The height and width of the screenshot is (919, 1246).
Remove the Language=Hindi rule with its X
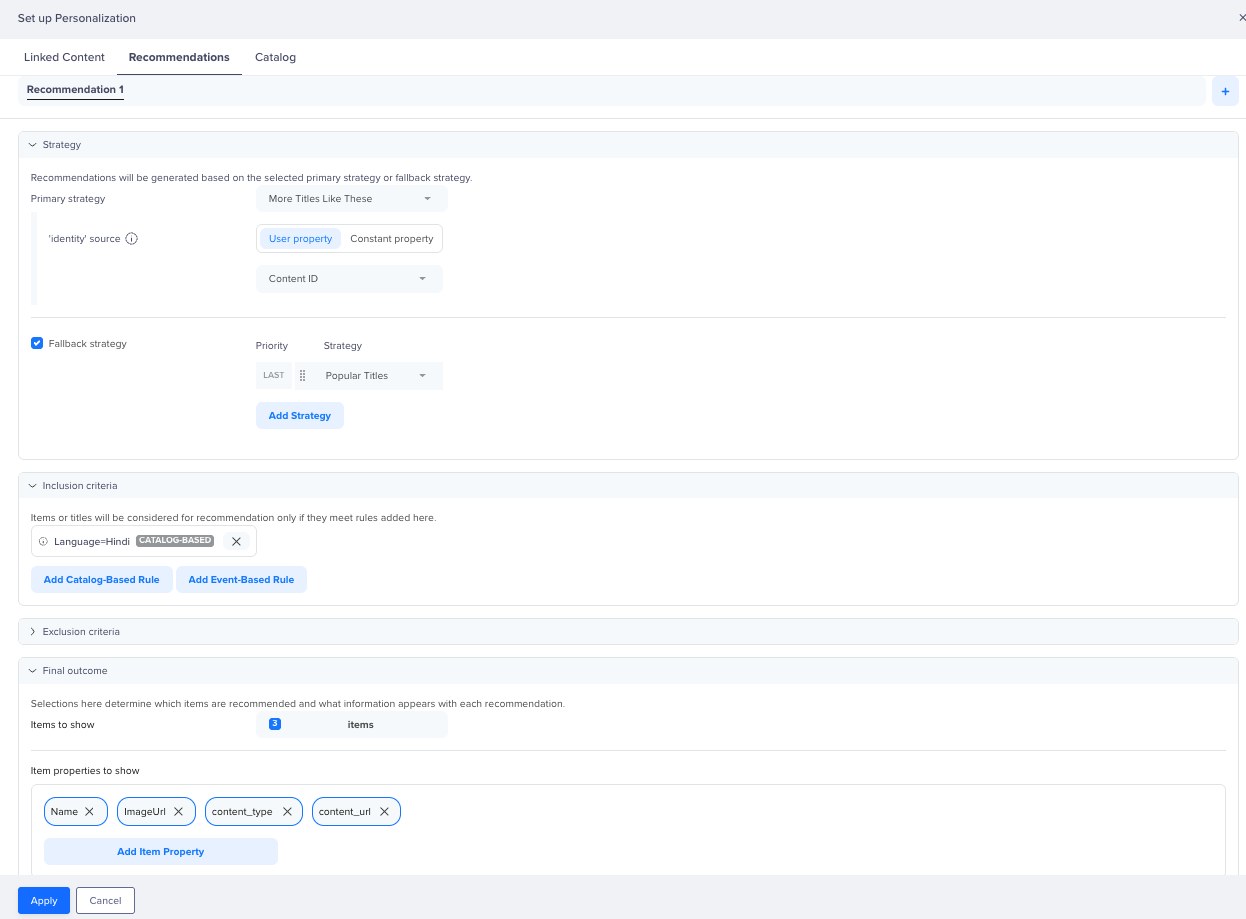236,541
